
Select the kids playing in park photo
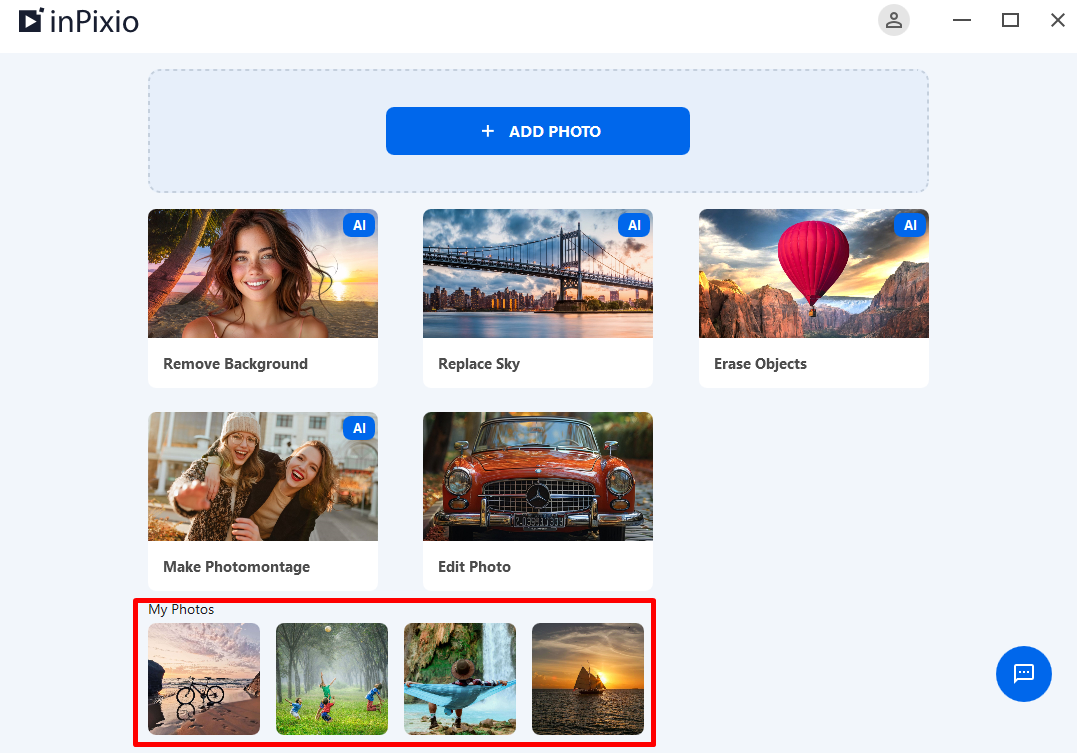[332, 679]
